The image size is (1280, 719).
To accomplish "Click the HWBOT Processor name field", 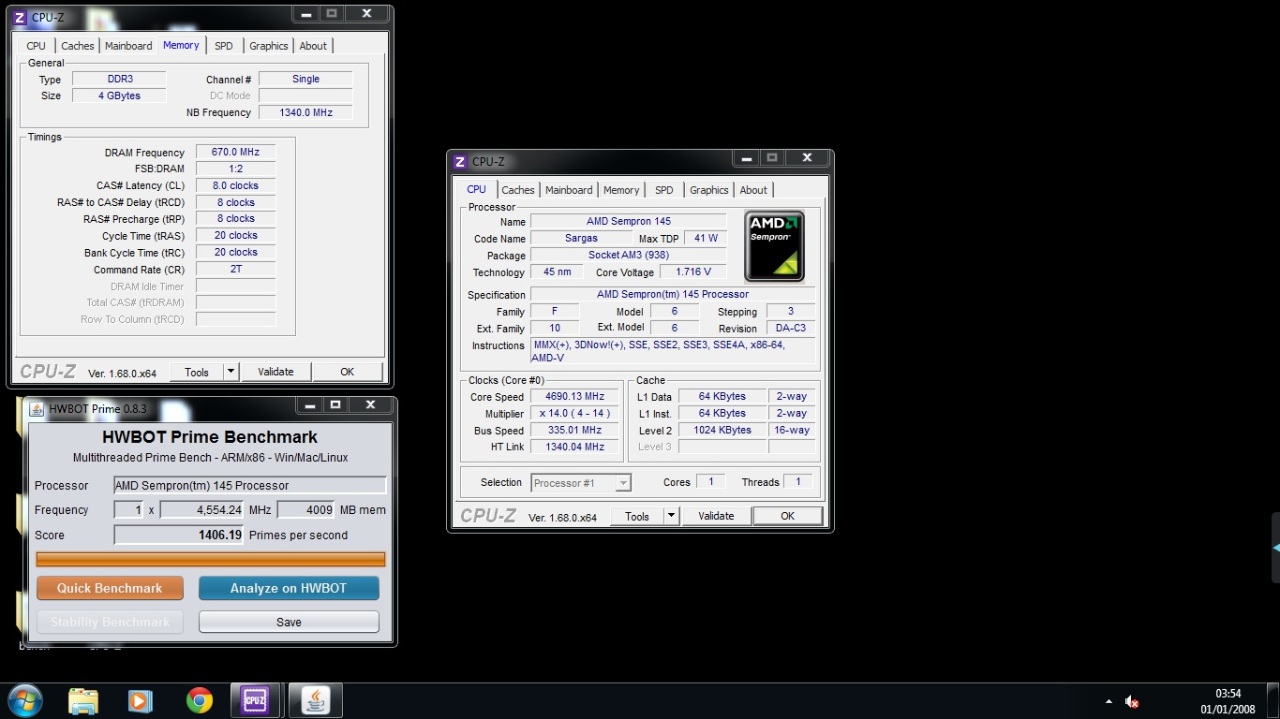I will (x=250, y=485).
